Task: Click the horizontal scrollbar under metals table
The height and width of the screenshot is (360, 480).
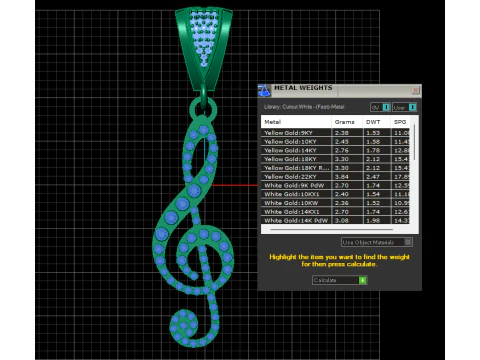Action: click(332, 229)
